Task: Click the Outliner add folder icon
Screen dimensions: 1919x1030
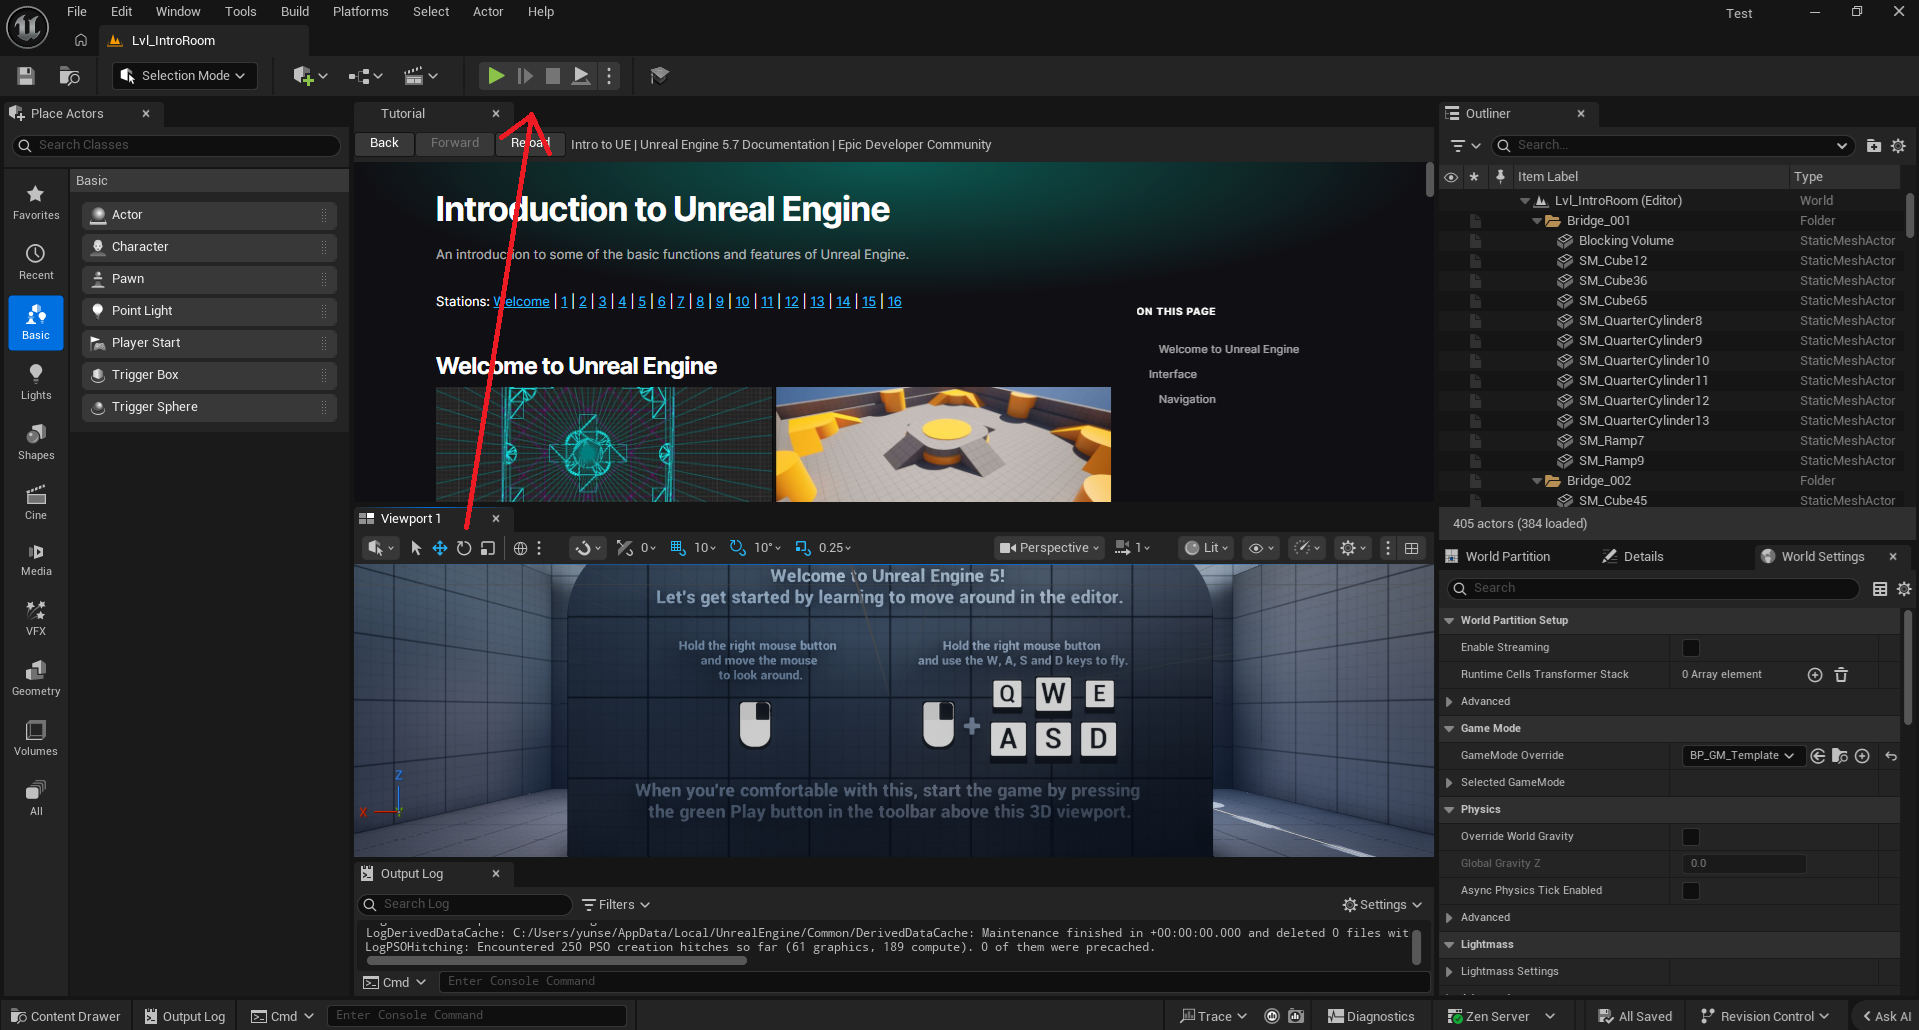Action: point(1874,146)
